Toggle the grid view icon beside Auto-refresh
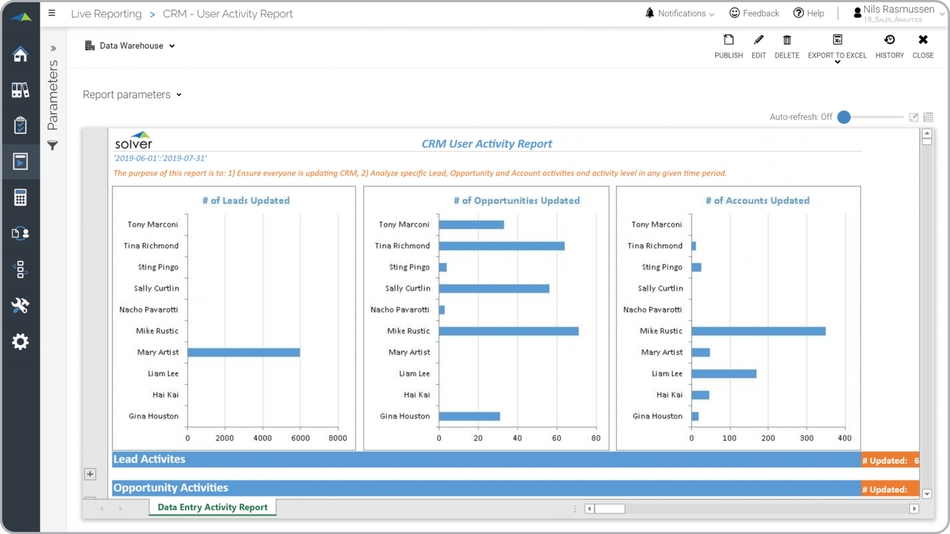The image size is (950, 534). [928, 117]
